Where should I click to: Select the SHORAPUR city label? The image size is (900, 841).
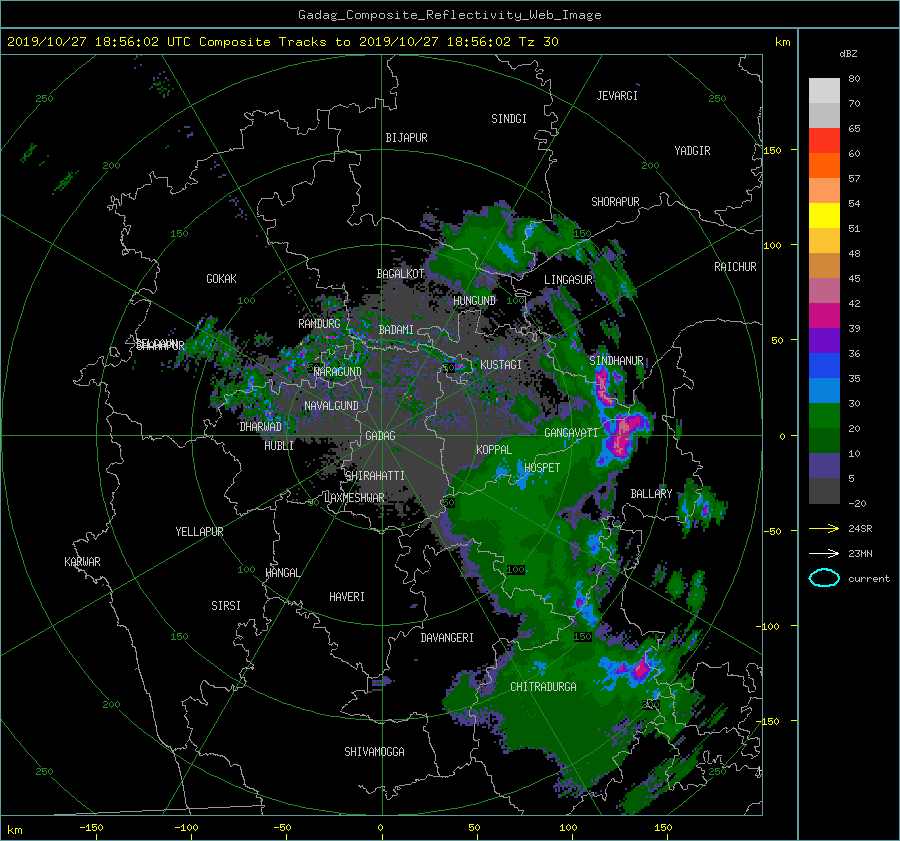(x=615, y=202)
